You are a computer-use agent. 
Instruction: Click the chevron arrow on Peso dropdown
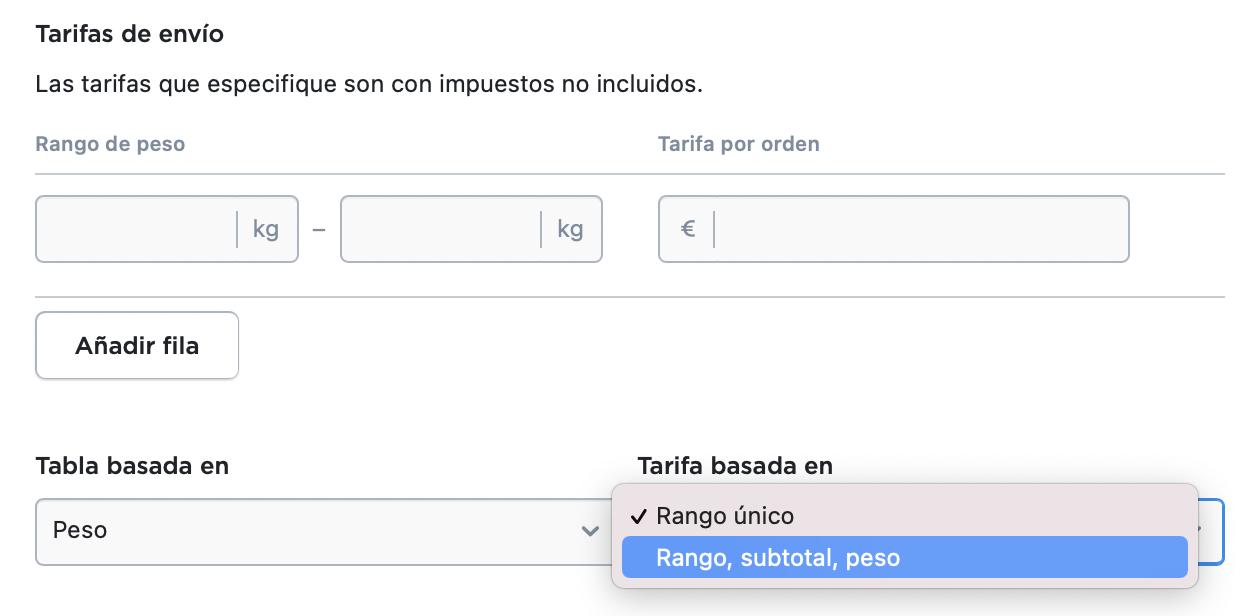pos(590,531)
